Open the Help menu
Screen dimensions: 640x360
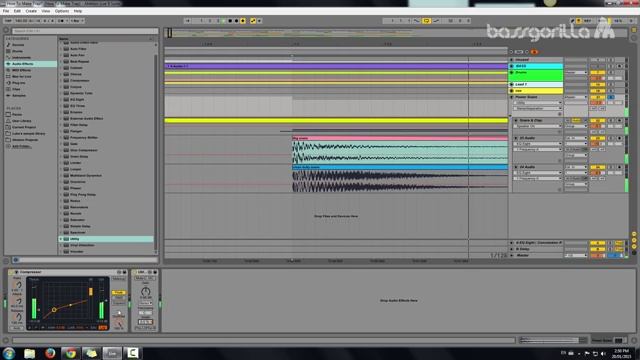[x=78, y=11]
